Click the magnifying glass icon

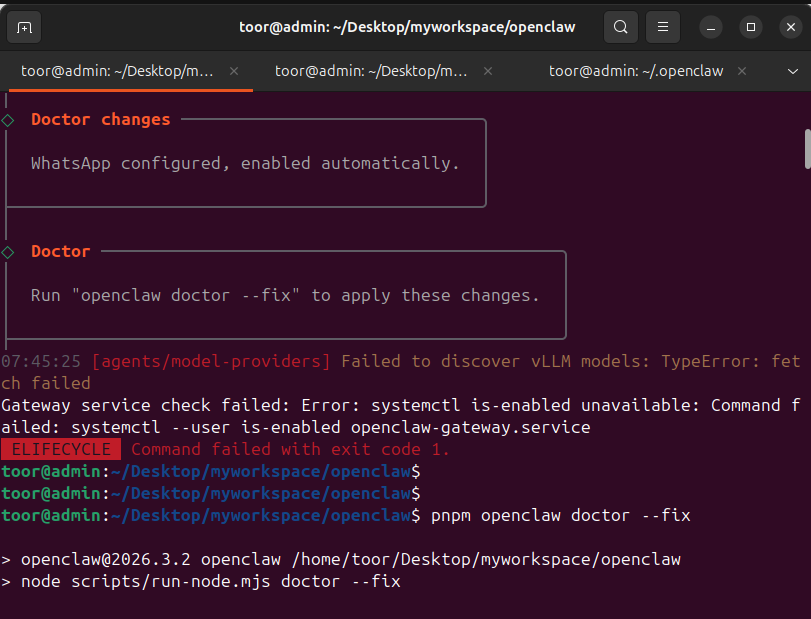[620, 27]
